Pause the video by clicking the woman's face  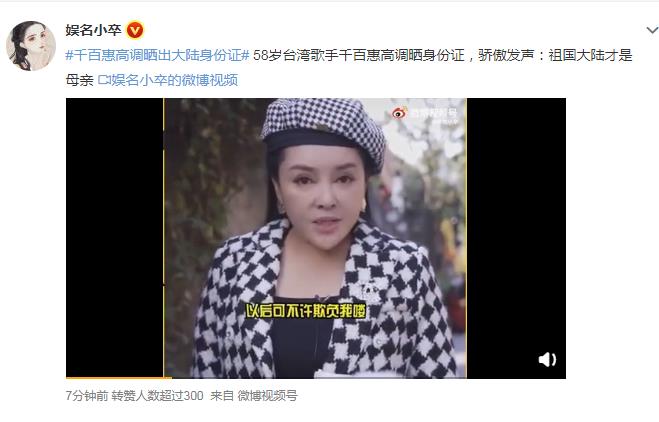tap(320, 189)
